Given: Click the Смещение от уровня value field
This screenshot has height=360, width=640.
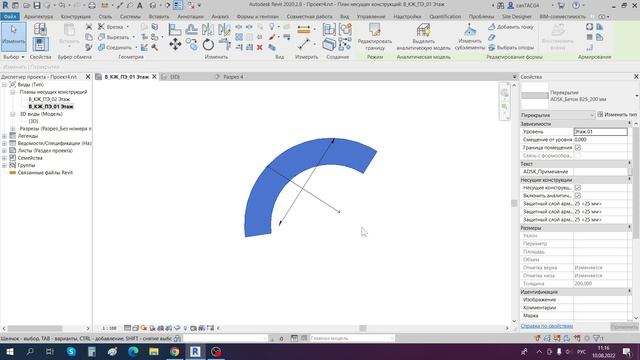Looking at the screenshot, I should 600,140.
